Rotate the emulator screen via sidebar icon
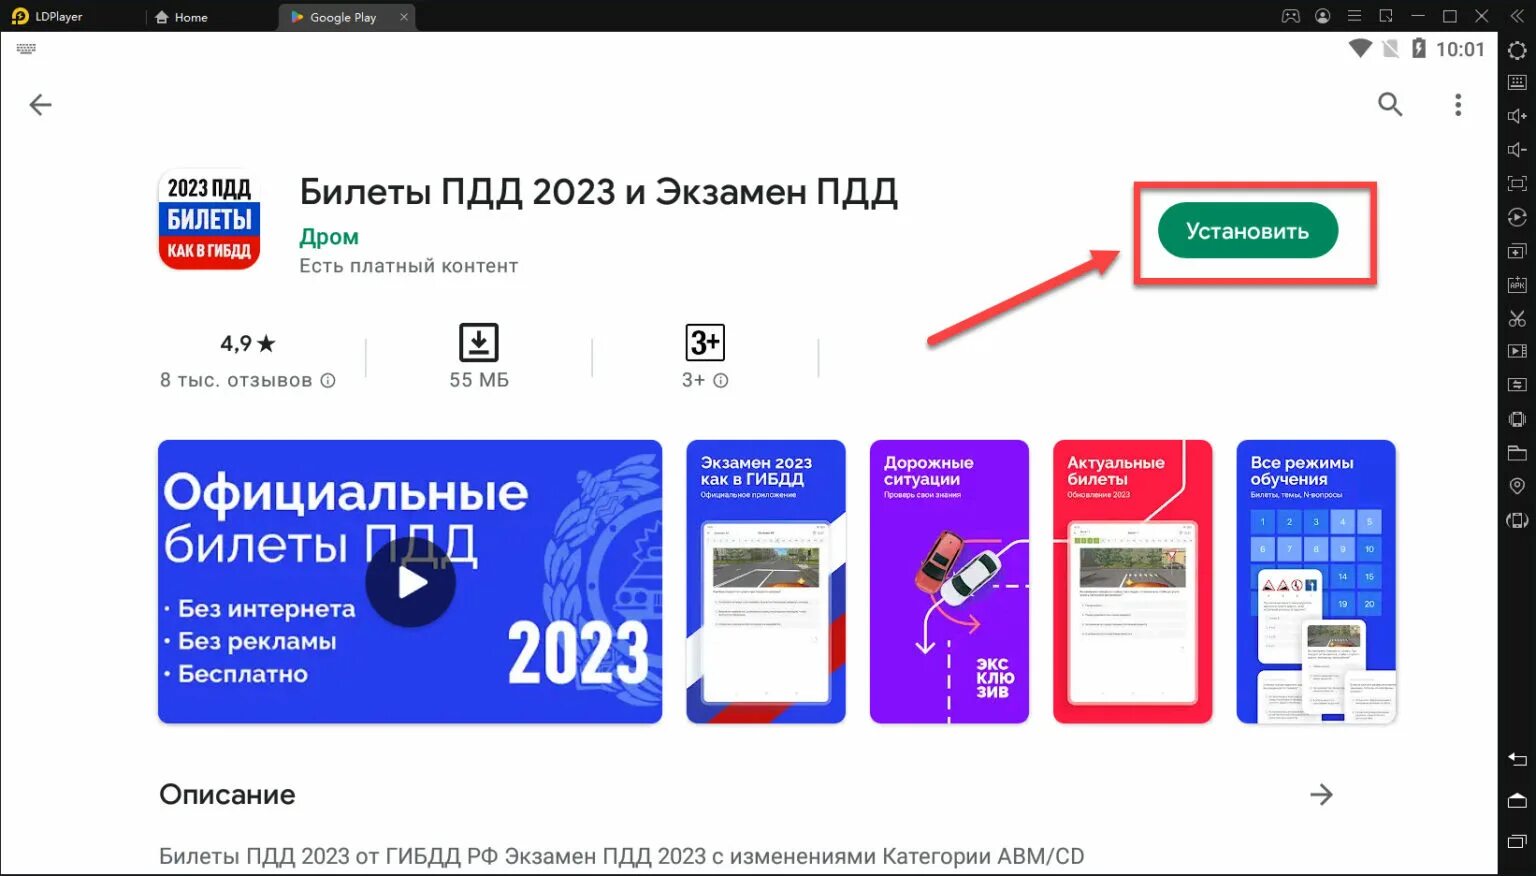The height and width of the screenshot is (876, 1536). click(1517, 520)
